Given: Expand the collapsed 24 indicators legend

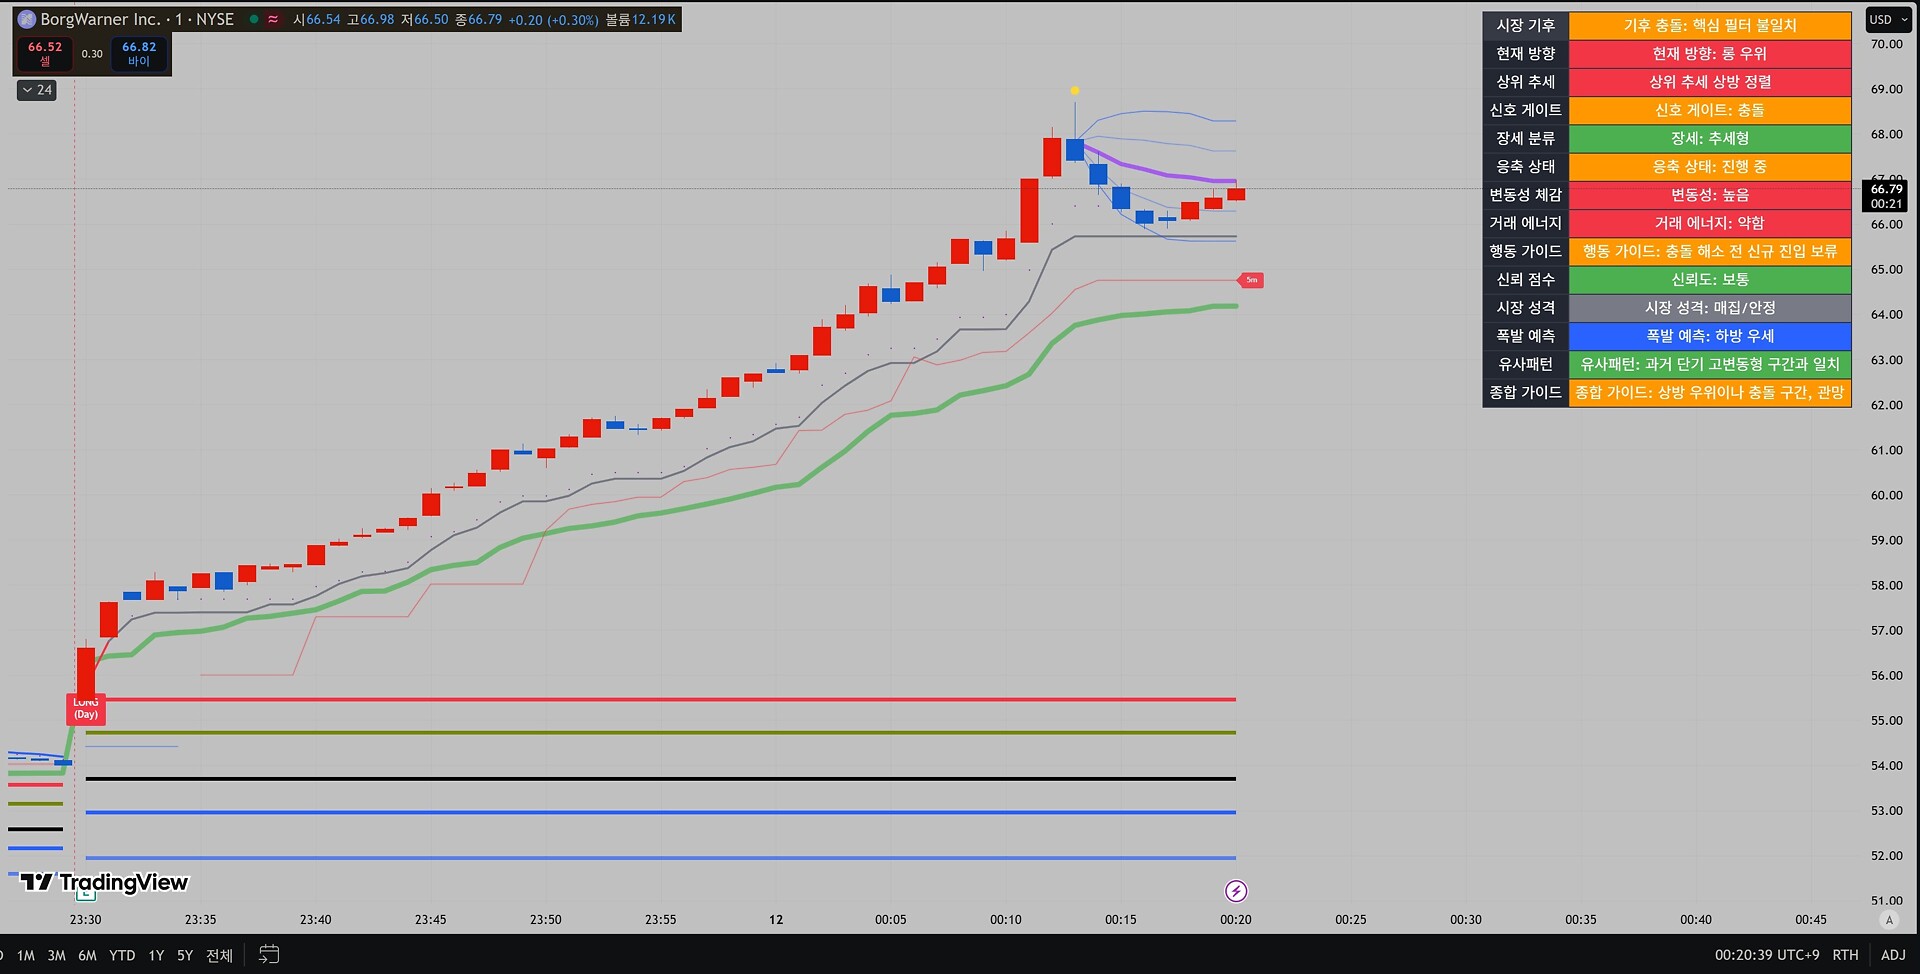Looking at the screenshot, I should (37, 90).
